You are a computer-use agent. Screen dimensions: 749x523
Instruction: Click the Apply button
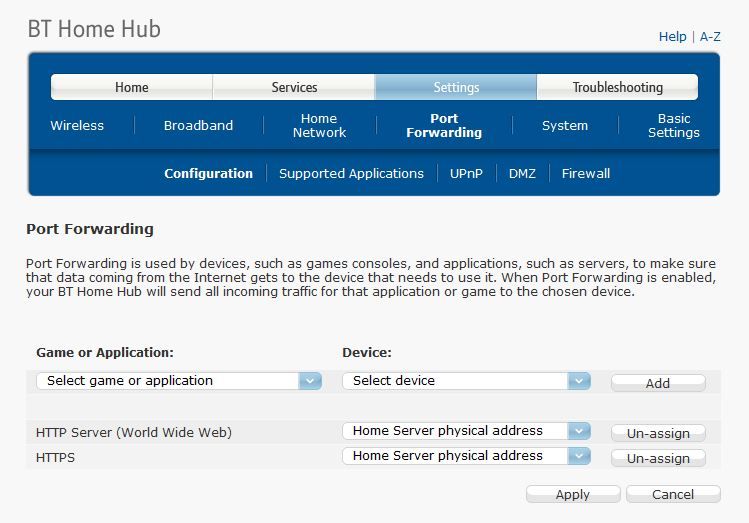(573, 494)
